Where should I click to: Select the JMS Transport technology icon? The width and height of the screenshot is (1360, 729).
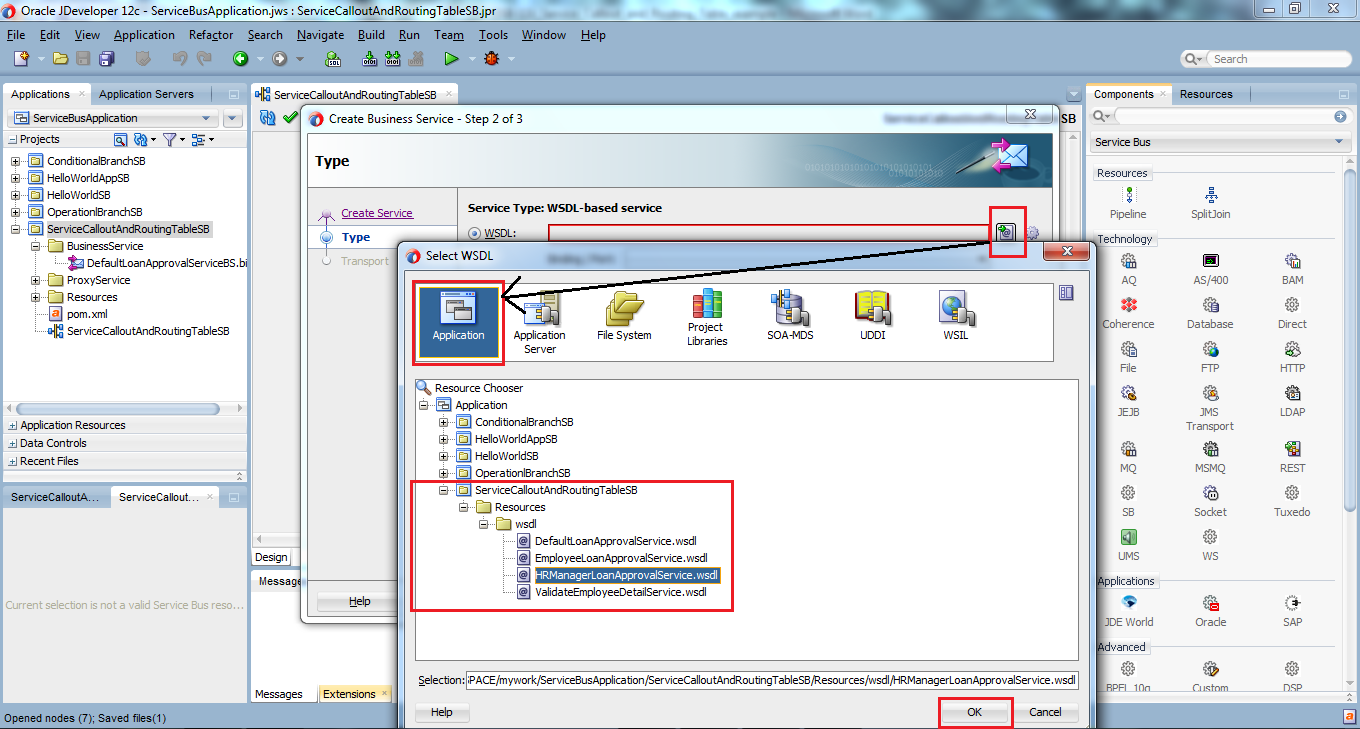(x=1210, y=400)
